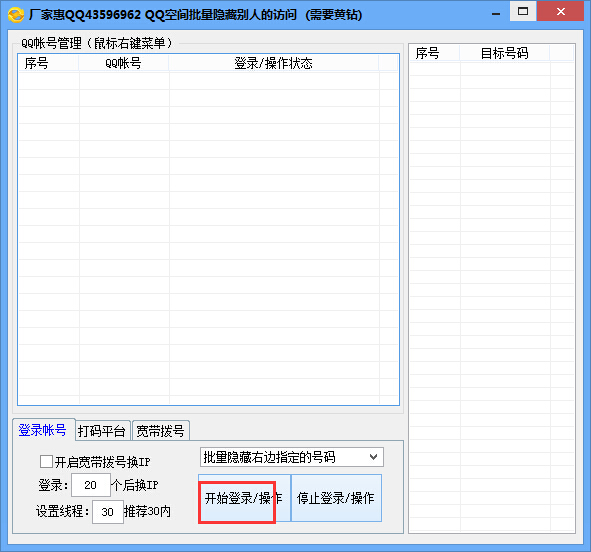591x552 pixels.
Task: Click the 登录/操作状态 column header
Action: coord(274,63)
